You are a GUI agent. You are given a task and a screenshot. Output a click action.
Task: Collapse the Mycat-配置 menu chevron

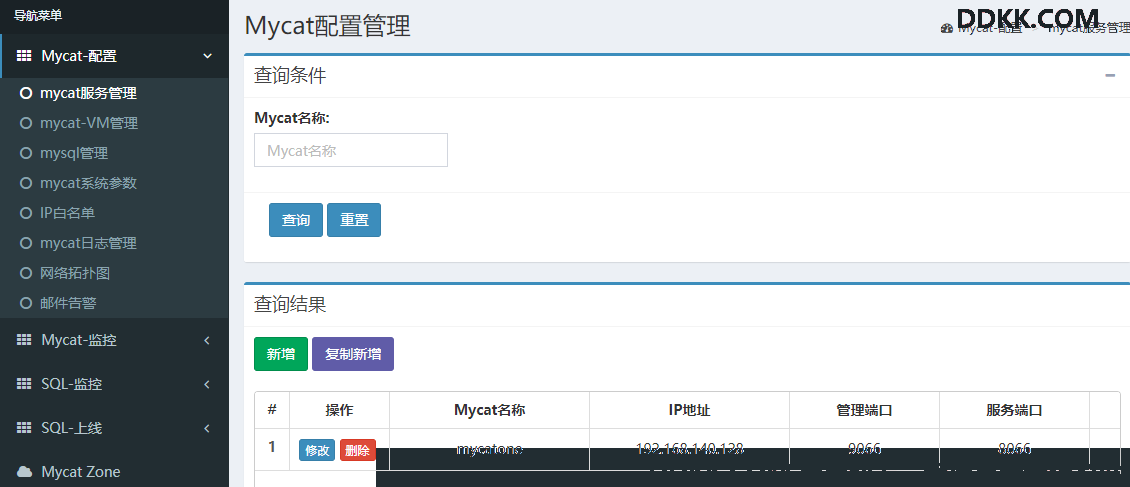[x=208, y=56]
